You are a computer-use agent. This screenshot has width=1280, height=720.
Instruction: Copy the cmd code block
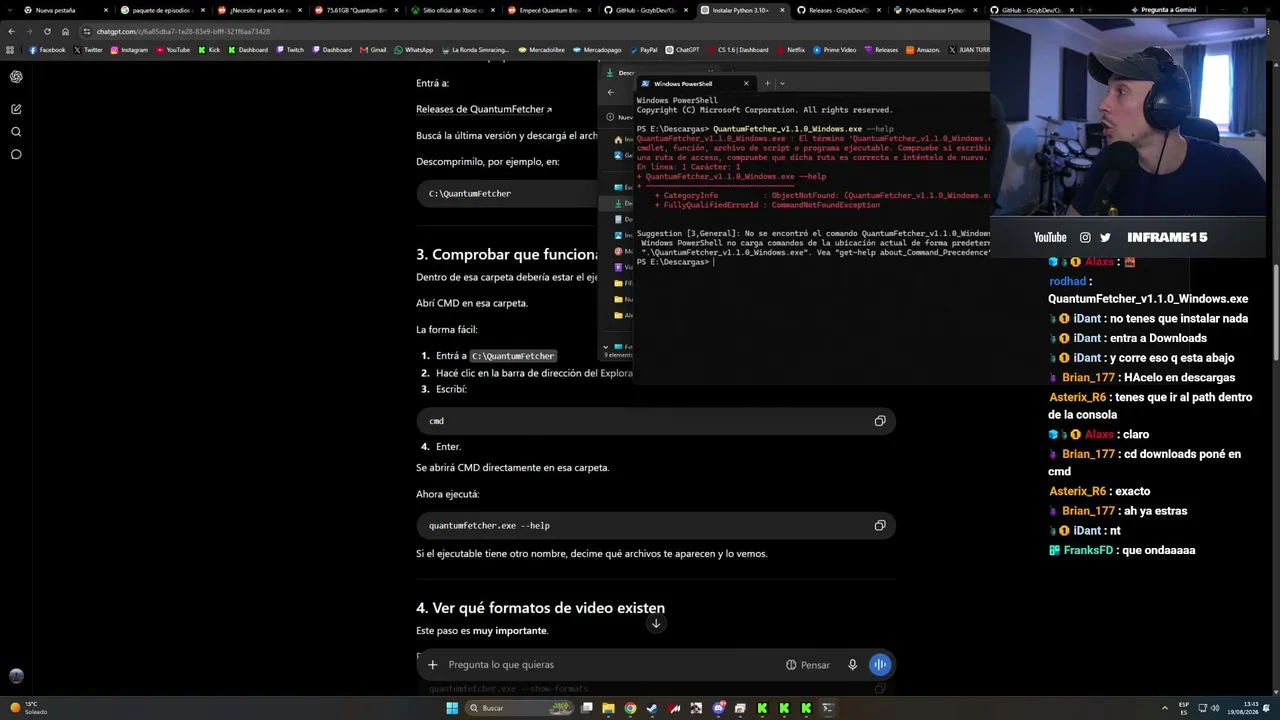[x=880, y=421]
